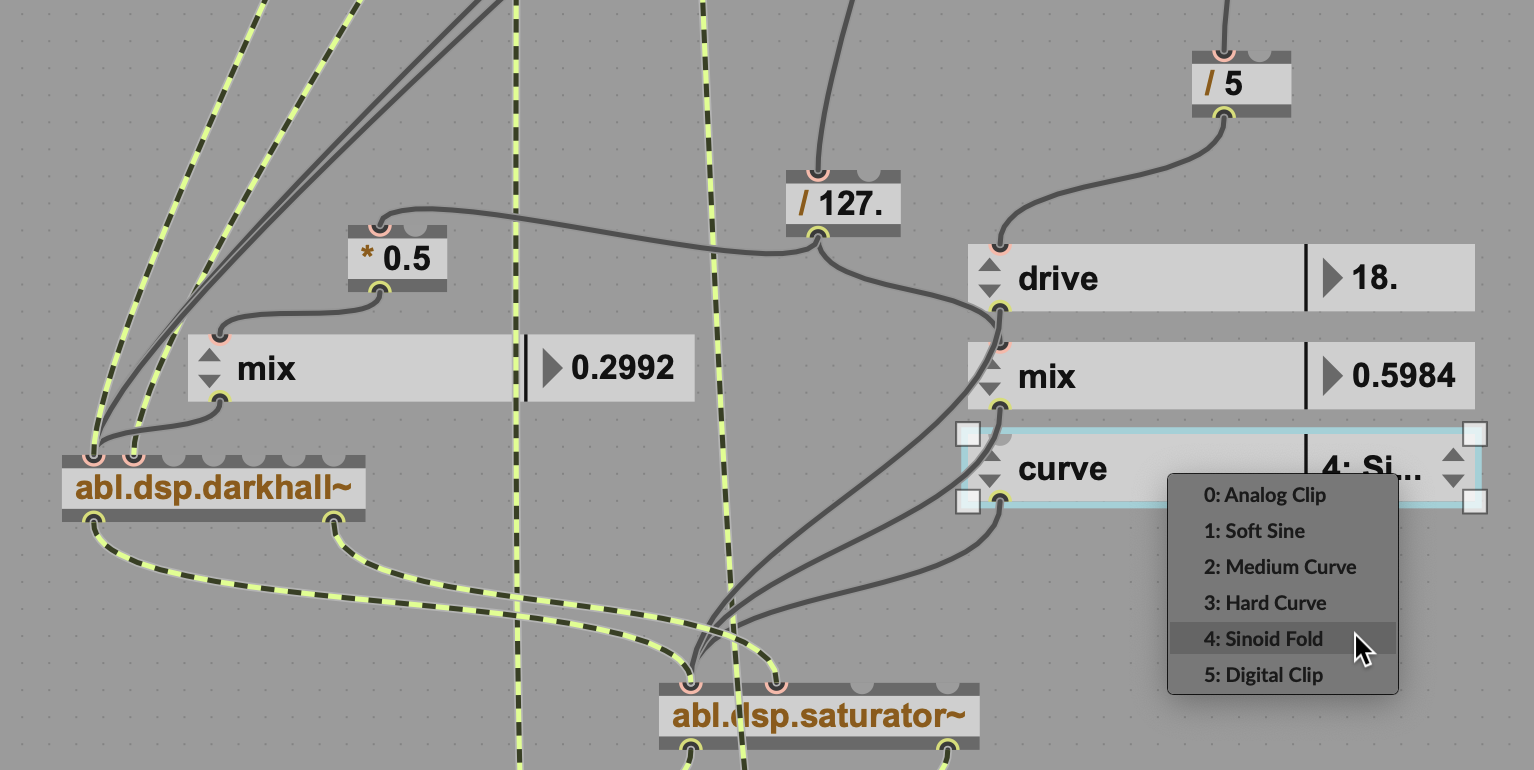1534x770 pixels.
Task: Click the abl.dsp.darkhall~ object box
Action: pyautogui.click(x=213, y=489)
